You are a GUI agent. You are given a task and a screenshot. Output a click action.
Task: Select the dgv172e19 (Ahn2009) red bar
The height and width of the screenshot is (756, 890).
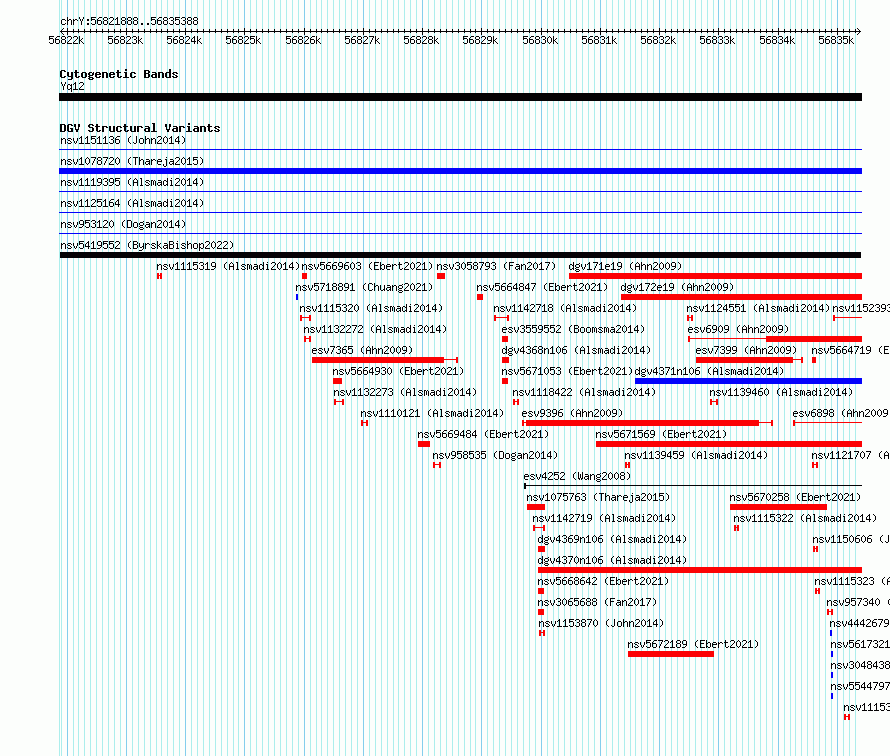click(x=741, y=297)
